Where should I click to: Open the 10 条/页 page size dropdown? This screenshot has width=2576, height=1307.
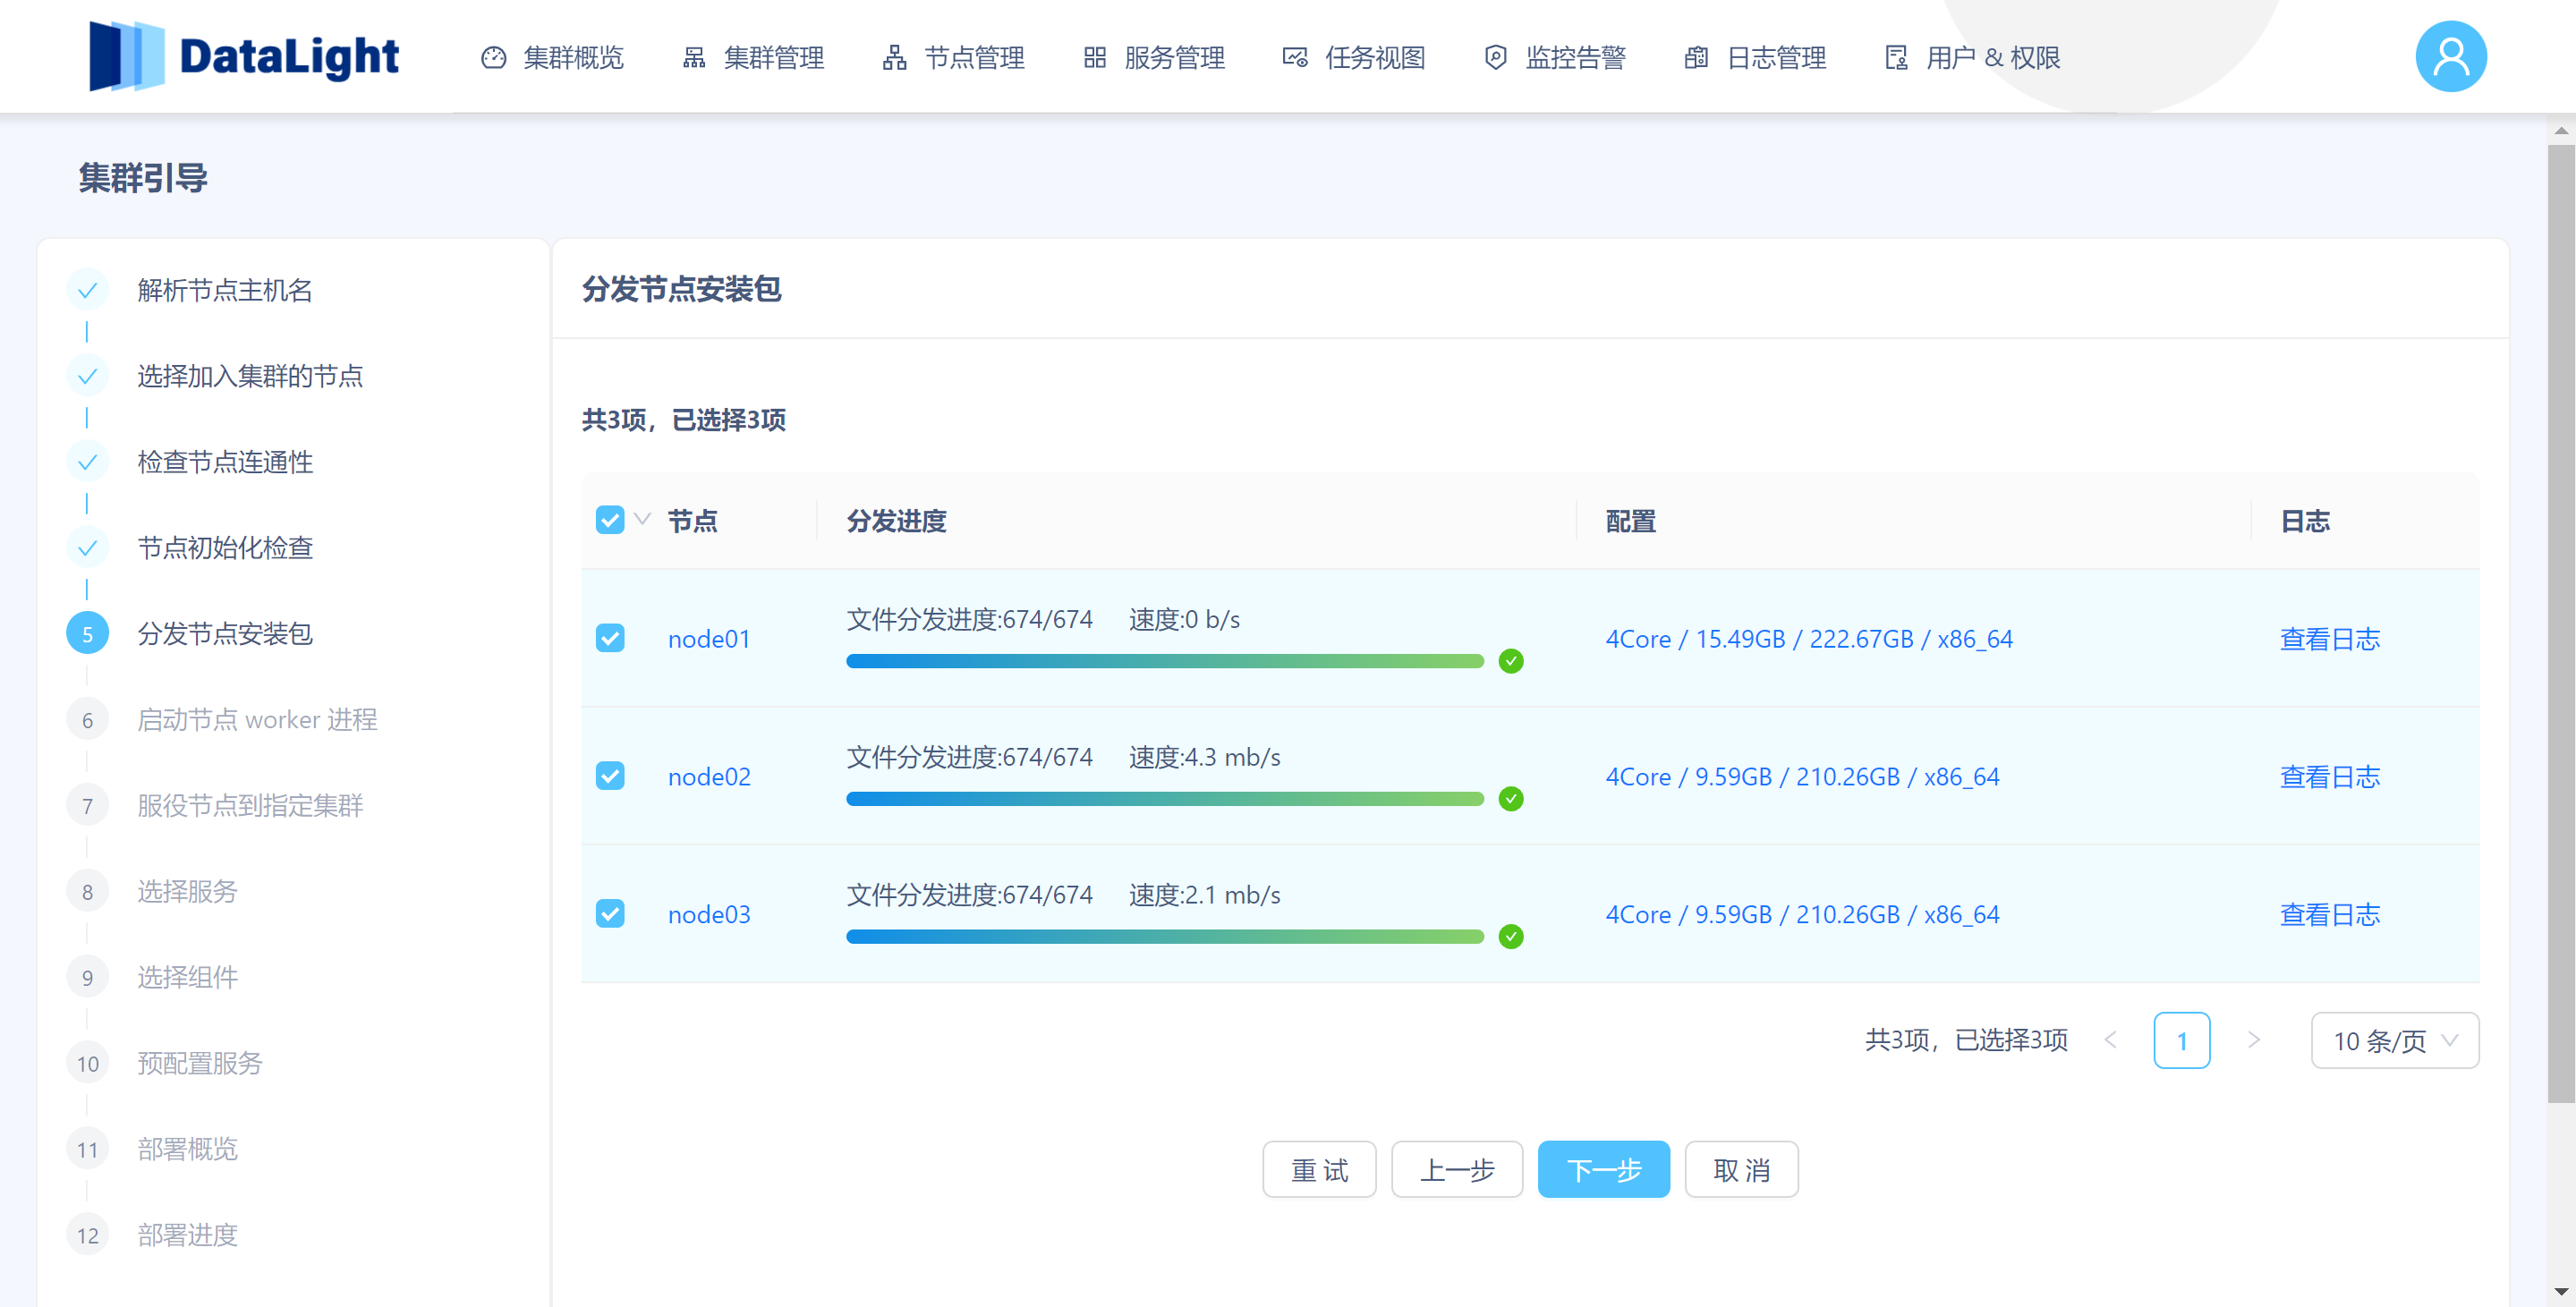click(x=2395, y=1041)
